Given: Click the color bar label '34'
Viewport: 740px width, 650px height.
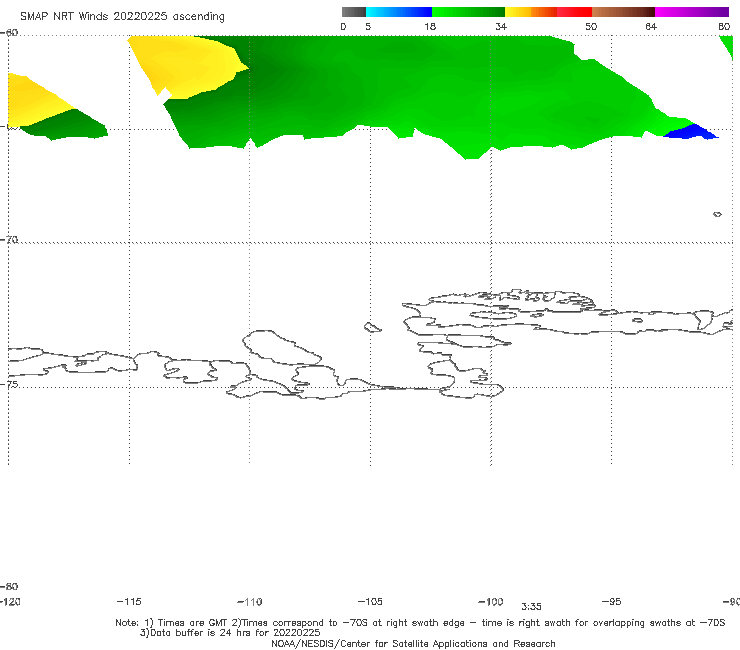Looking at the screenshot, I should click(x=501, y=26).
